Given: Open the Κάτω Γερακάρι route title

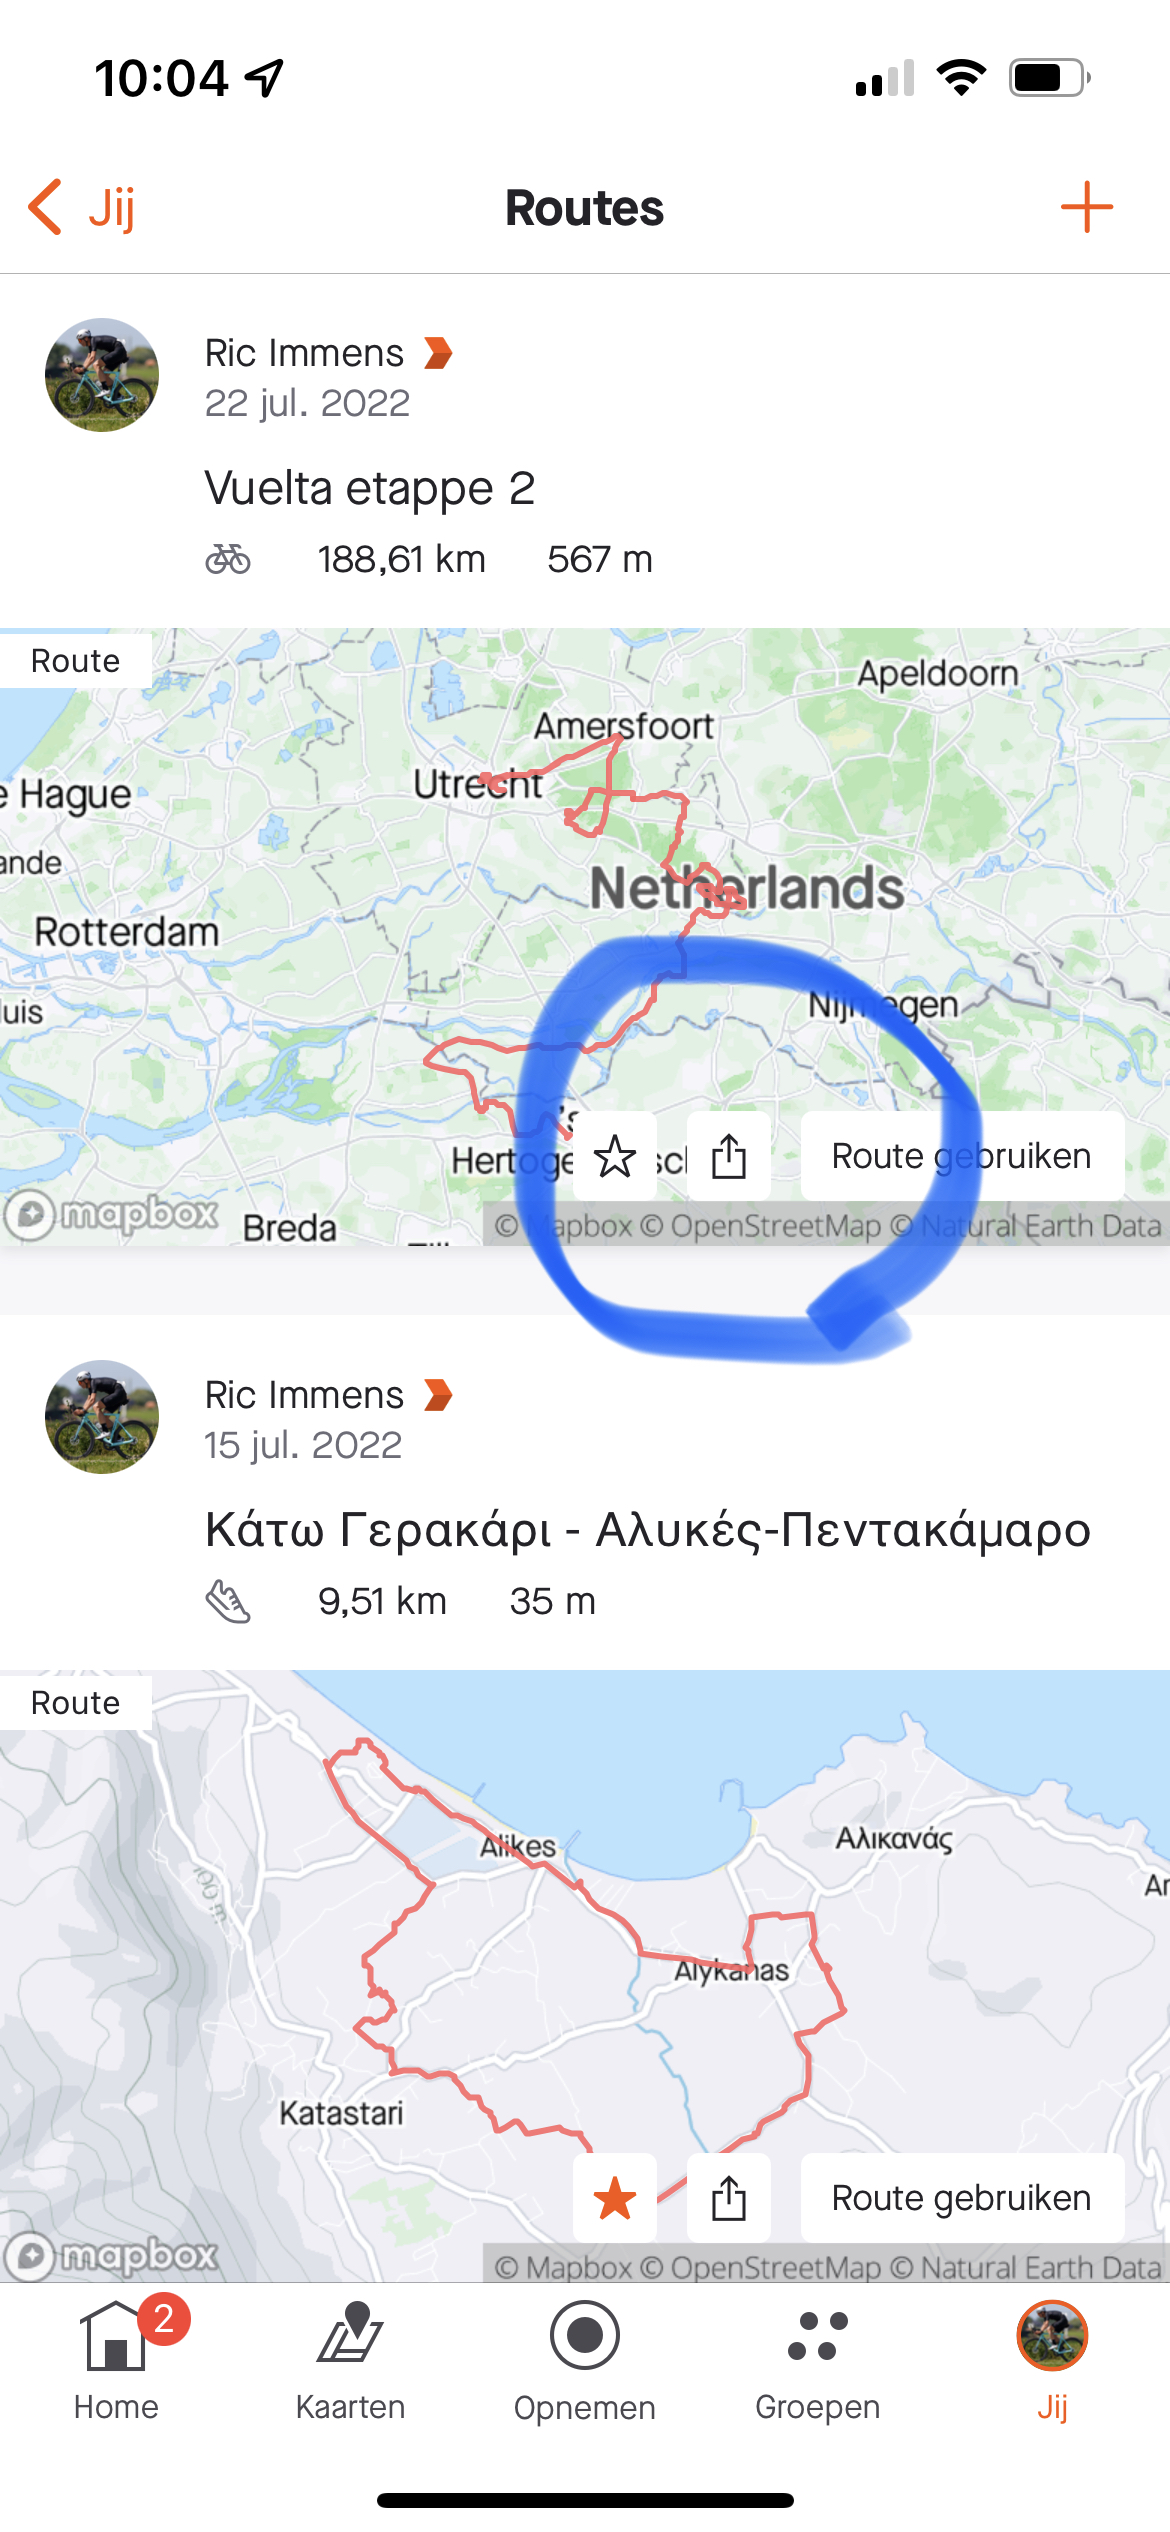Looking at the screenshot, I should pyautogui.click(x=648, y=1530).
